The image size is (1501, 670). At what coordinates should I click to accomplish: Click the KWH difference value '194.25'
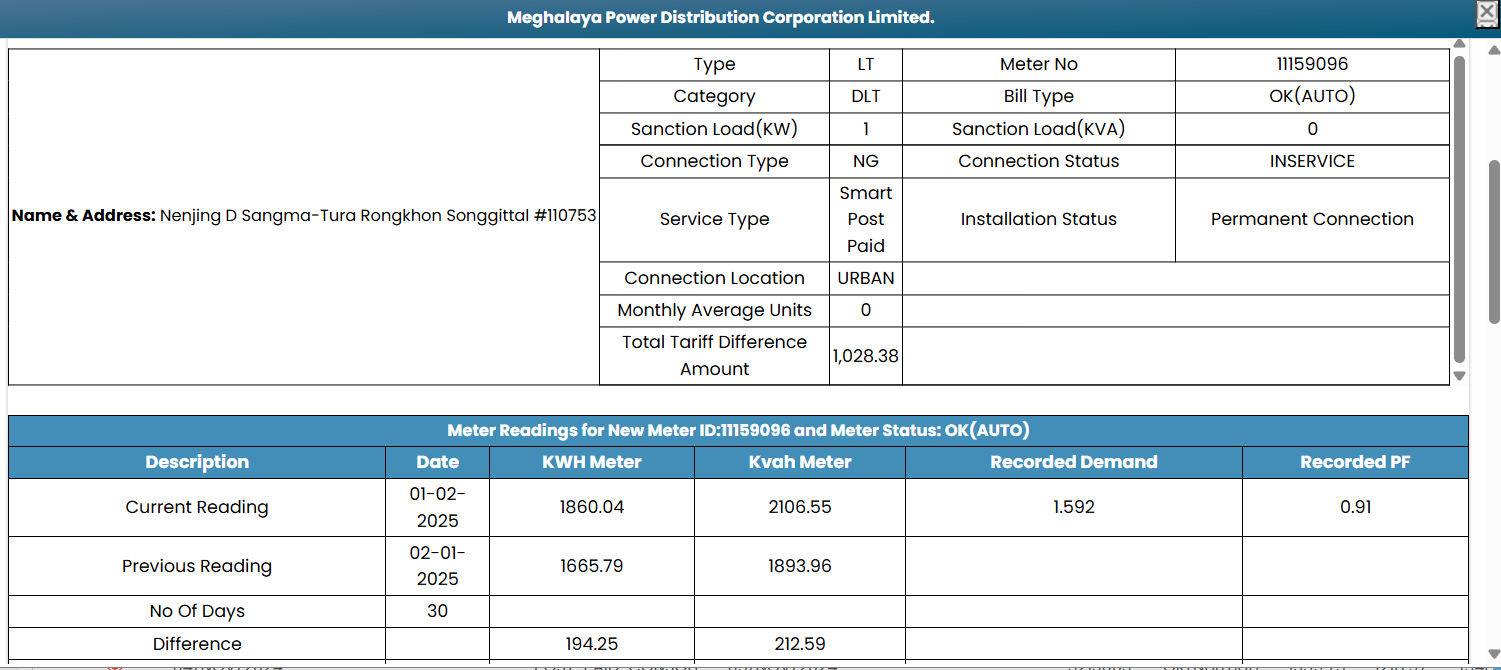coord(592,645)
